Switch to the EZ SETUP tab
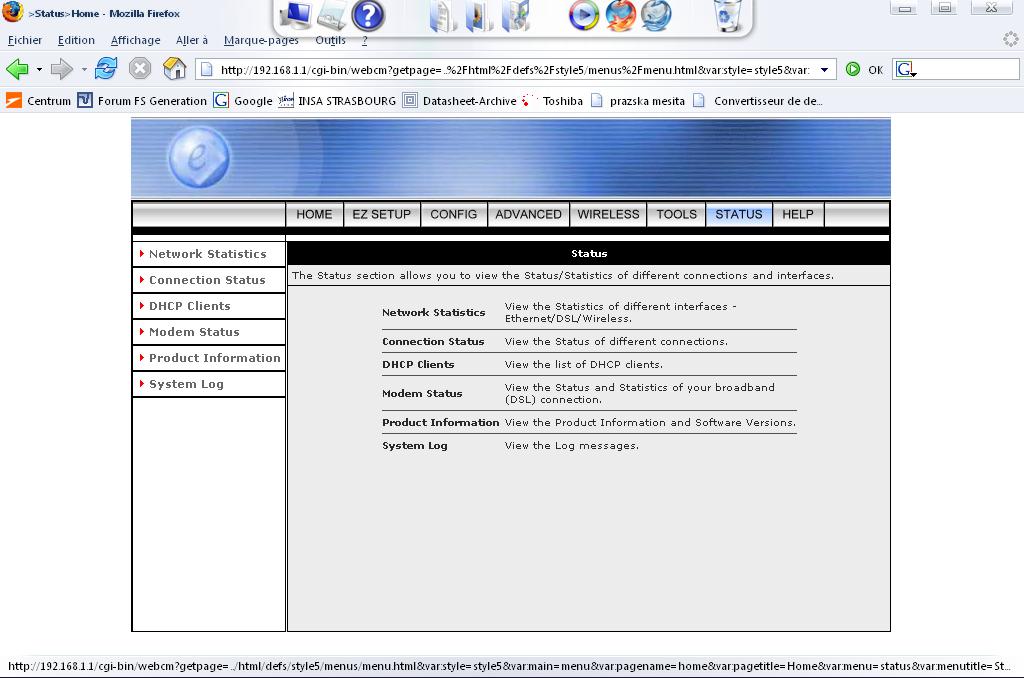 [x=381, y=214]
